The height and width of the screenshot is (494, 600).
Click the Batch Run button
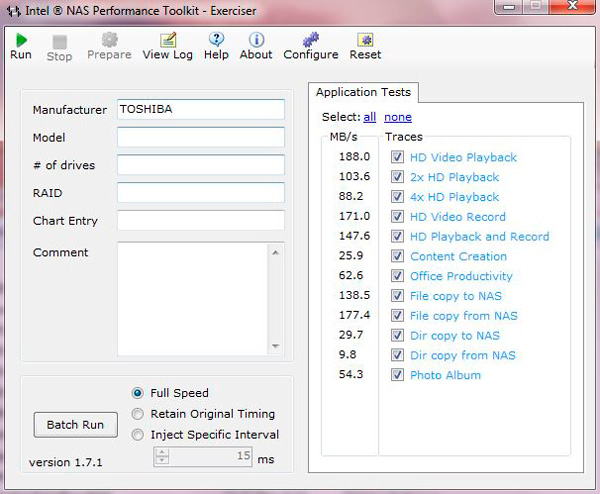(x=75, y=425)
